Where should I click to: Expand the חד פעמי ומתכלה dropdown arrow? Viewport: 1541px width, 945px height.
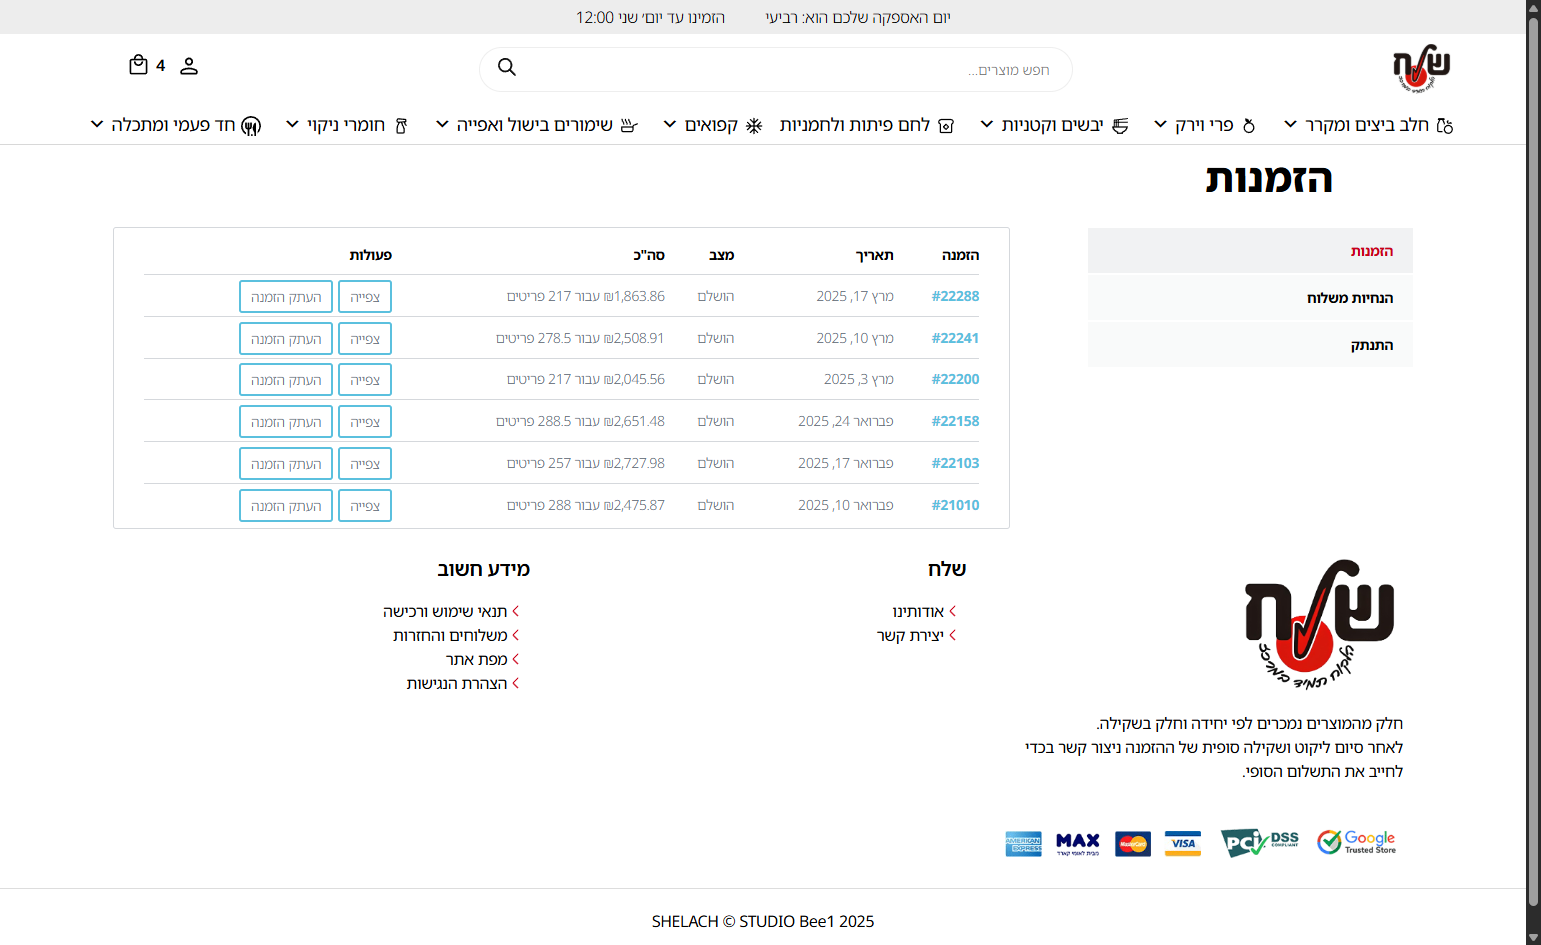point(97,124)
